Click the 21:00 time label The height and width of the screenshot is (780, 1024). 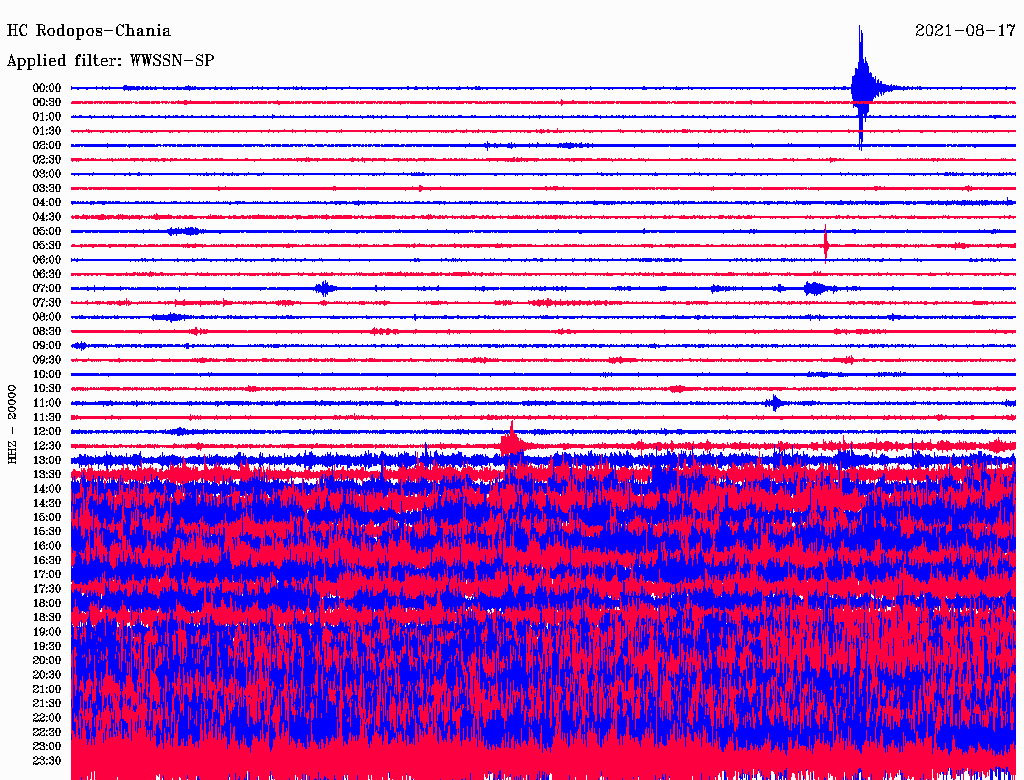coord(47,689)
